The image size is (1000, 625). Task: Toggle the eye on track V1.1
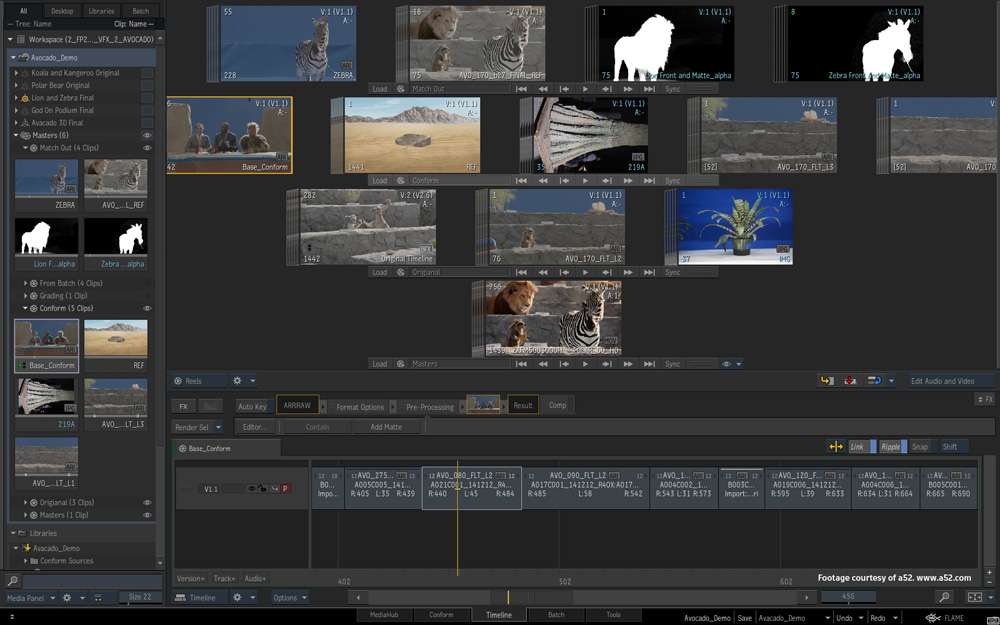tap(252, 489)
